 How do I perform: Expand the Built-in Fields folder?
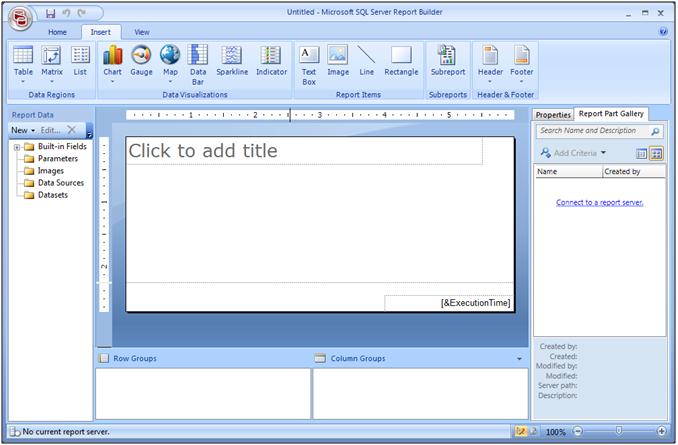click(17, 147)
